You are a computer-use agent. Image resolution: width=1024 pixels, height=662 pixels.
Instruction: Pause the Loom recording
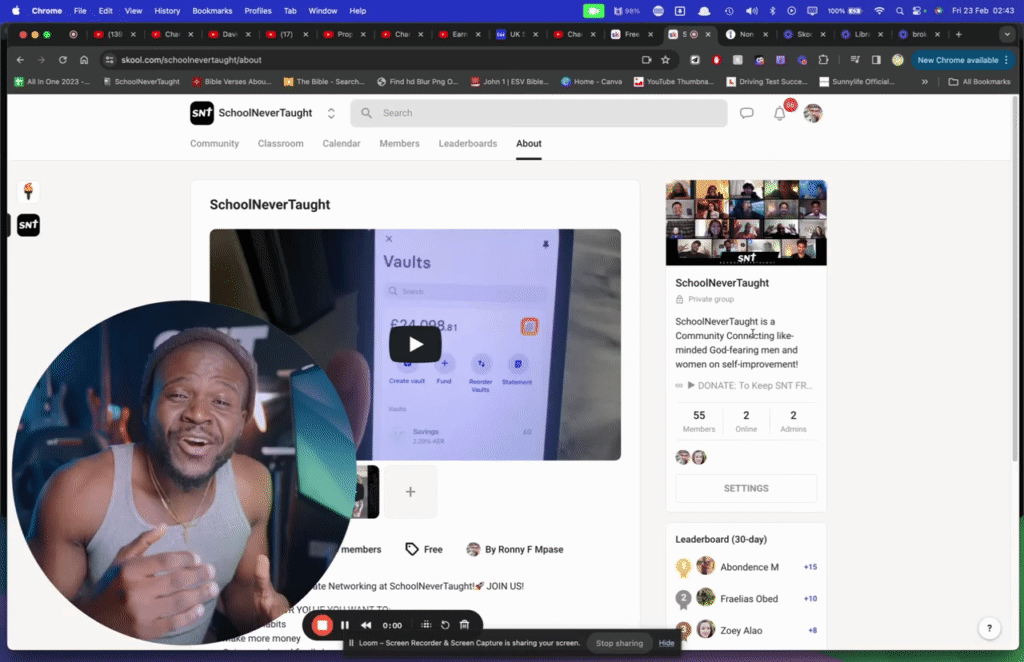pyautogui.click(x=345, y=625)
